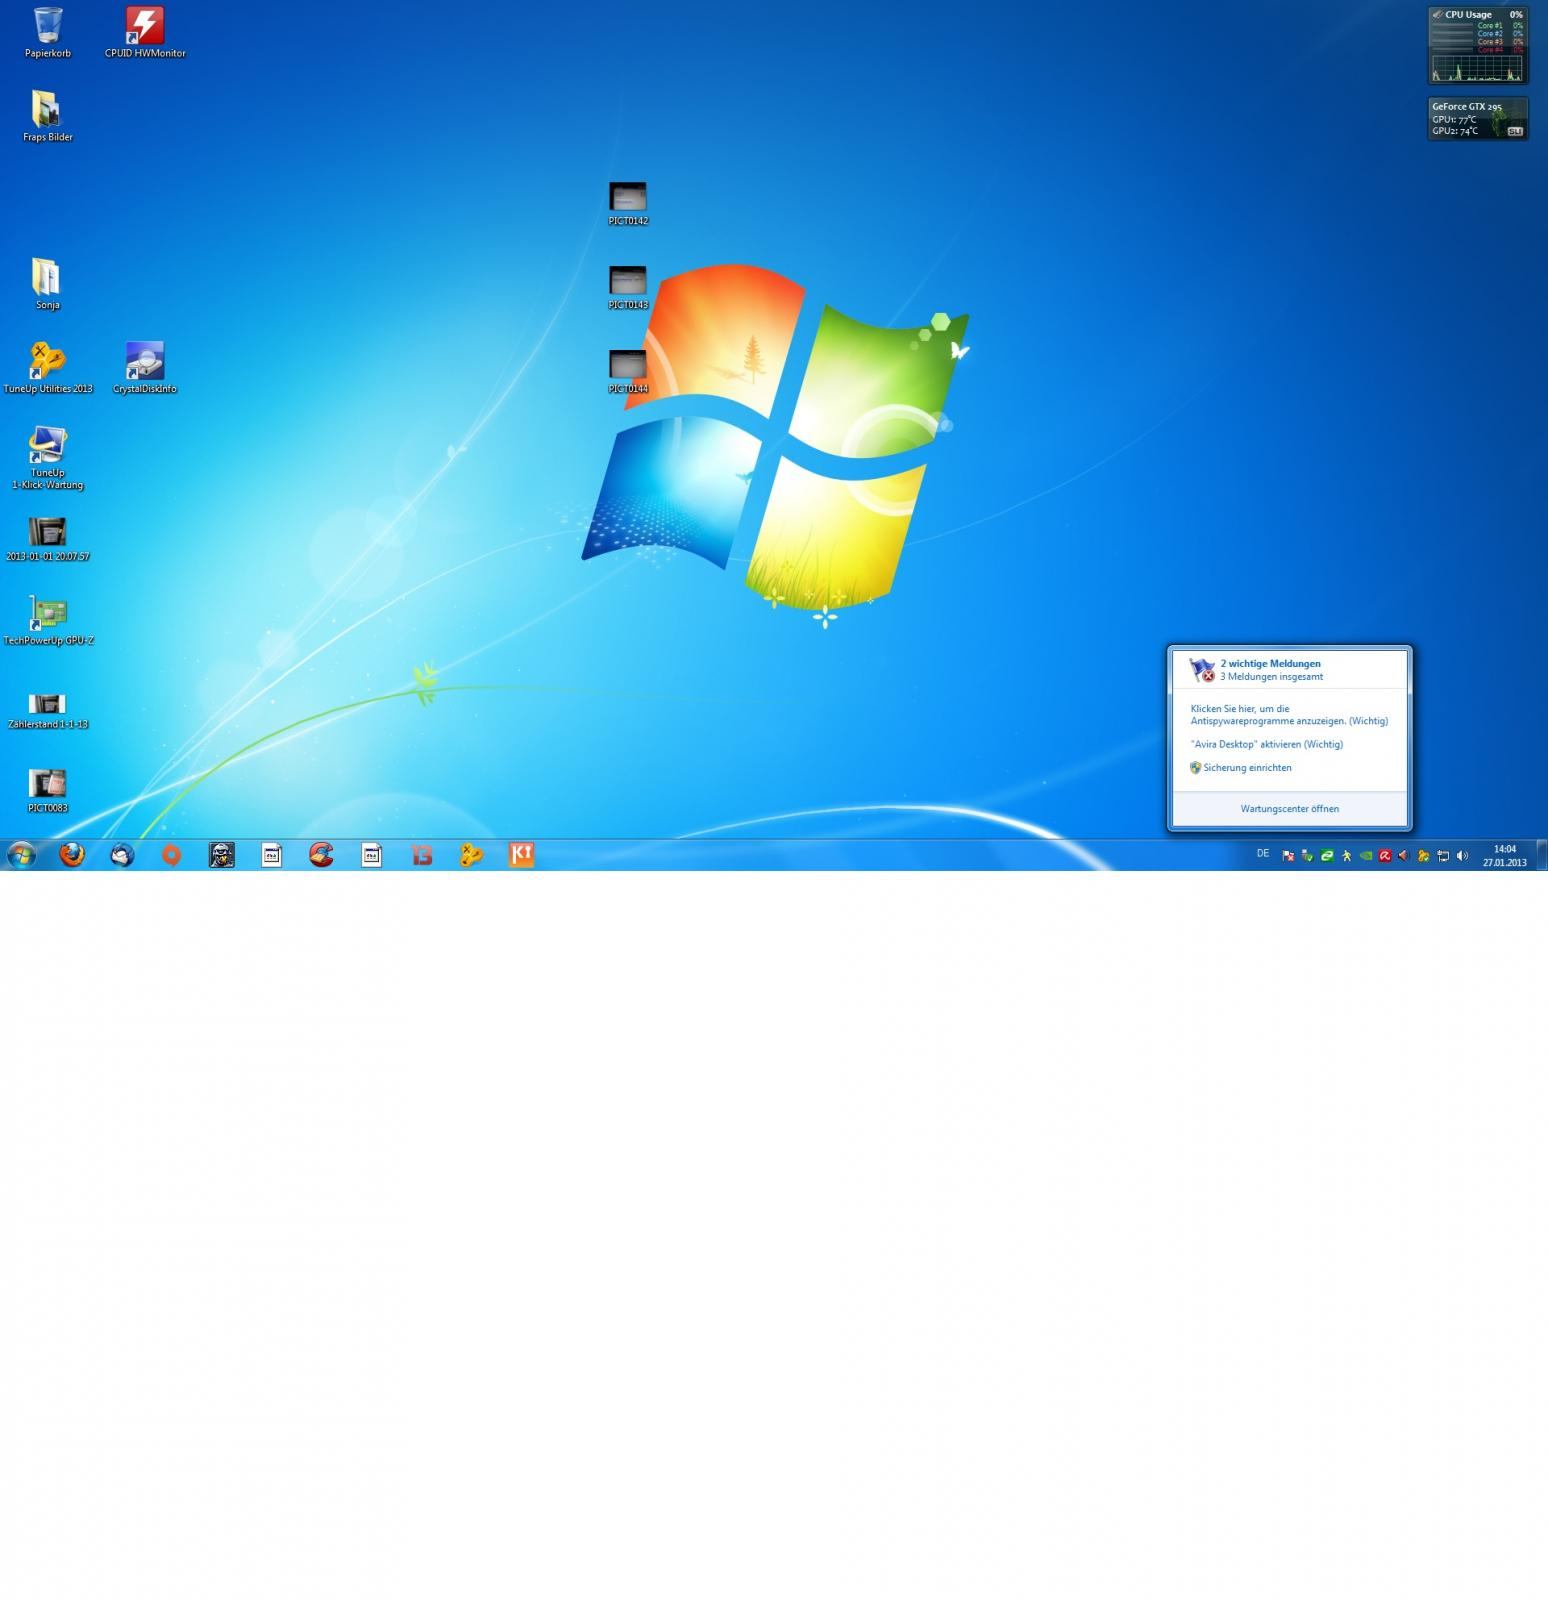Screen dimensions: 1548x1600
Task: Click the orange speaker audio manager tray icon
Action: point(1404,856)
